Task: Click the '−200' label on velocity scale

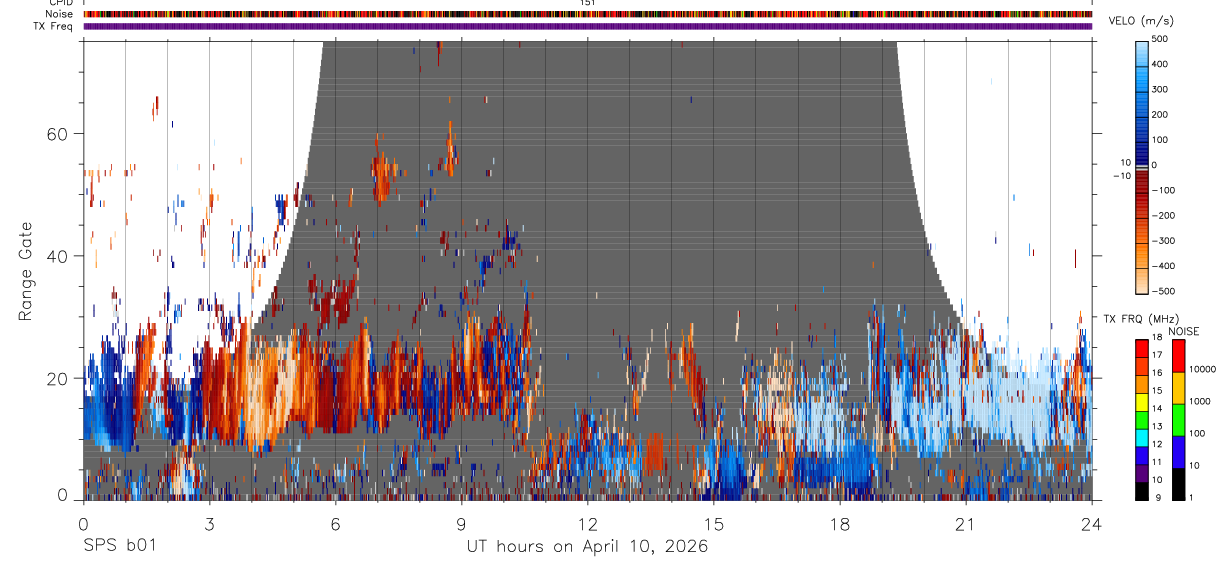Action: pos(1164,215)
